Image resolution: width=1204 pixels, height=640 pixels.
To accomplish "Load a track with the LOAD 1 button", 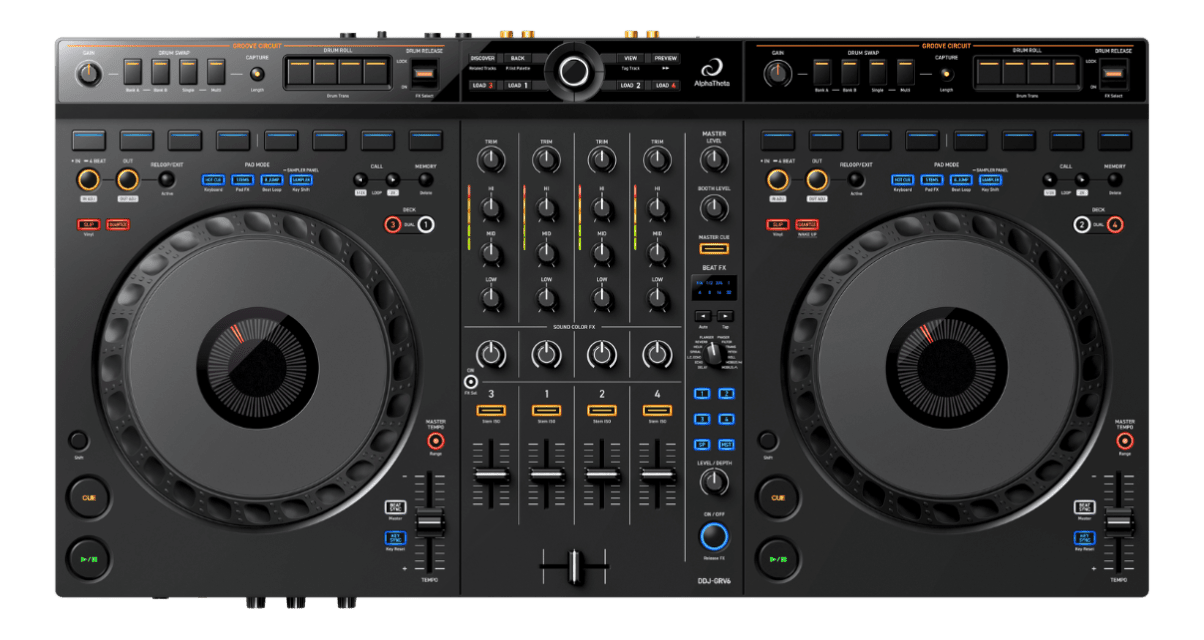I will point(518,85).
